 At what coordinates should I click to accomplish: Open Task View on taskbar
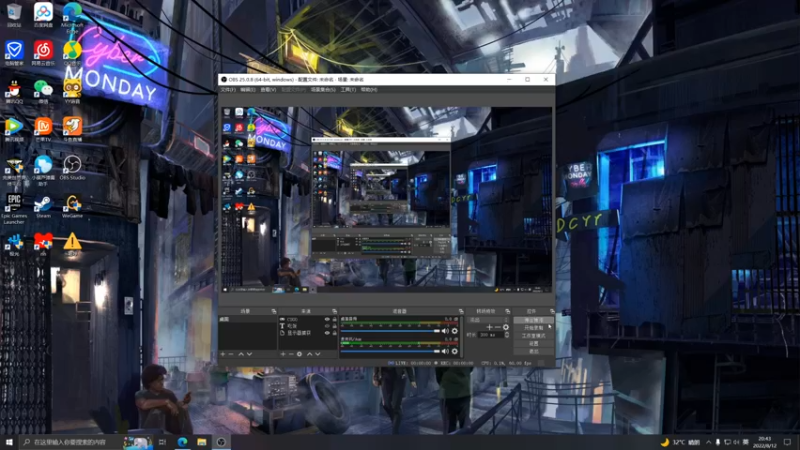coord(163,442)
